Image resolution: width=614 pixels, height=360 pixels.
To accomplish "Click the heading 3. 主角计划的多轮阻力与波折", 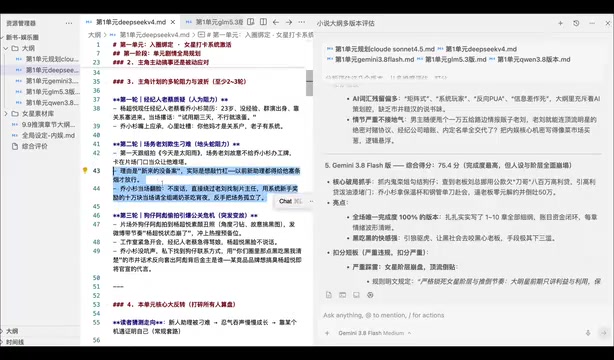I will coord(179,81).
